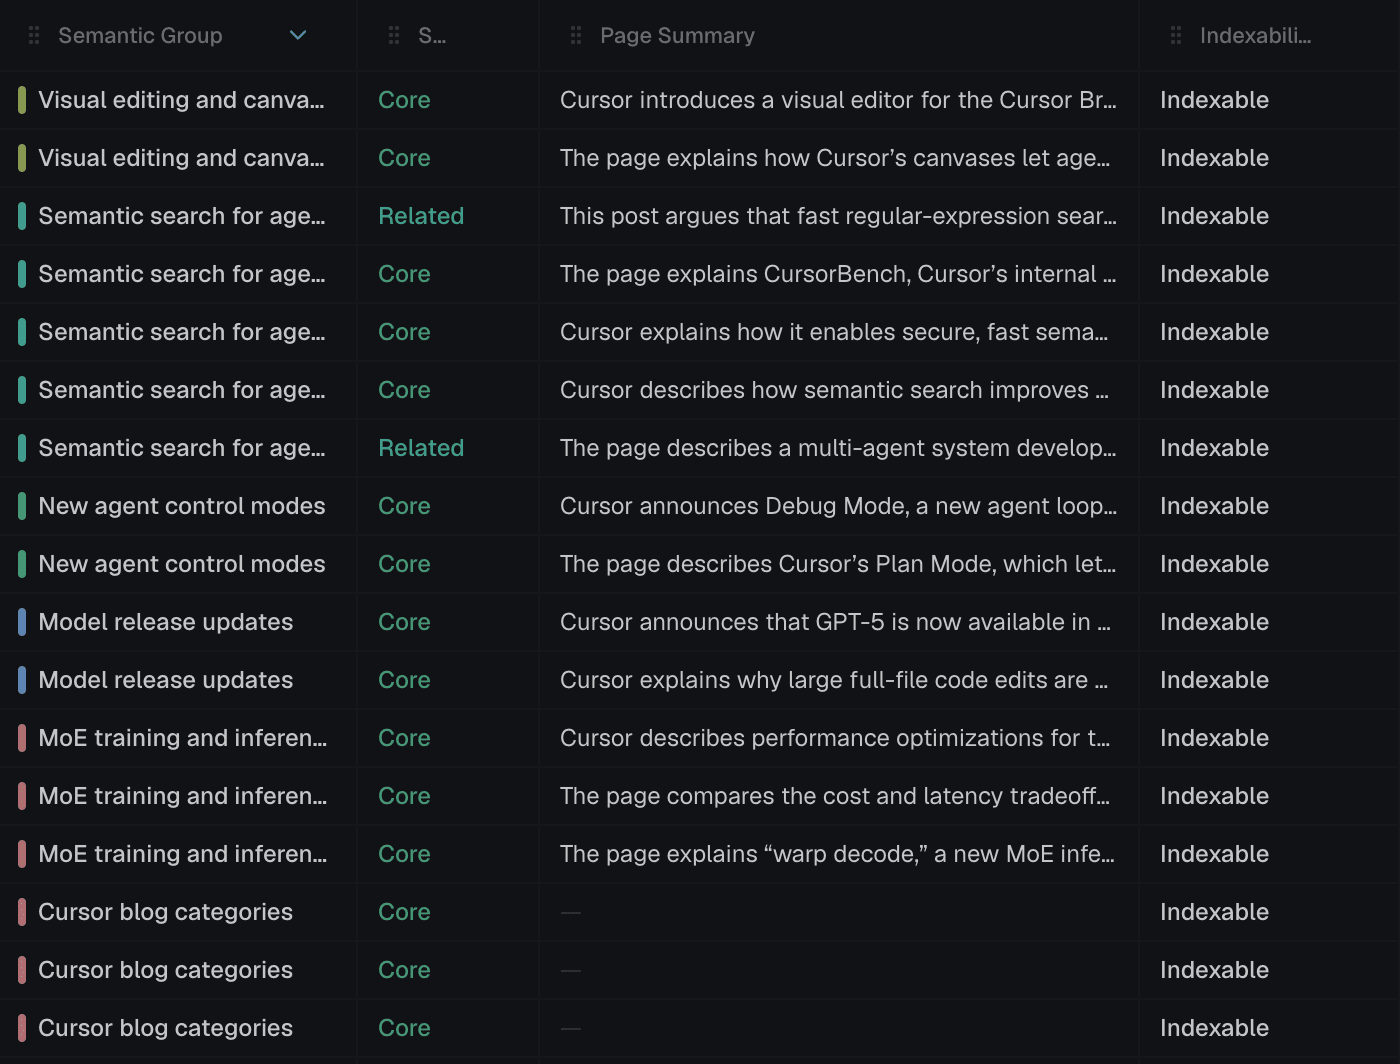Viewport: 1400px width, 1064px height.
Task: Click Core in the Debug Mode row
Action: (404, 506)
